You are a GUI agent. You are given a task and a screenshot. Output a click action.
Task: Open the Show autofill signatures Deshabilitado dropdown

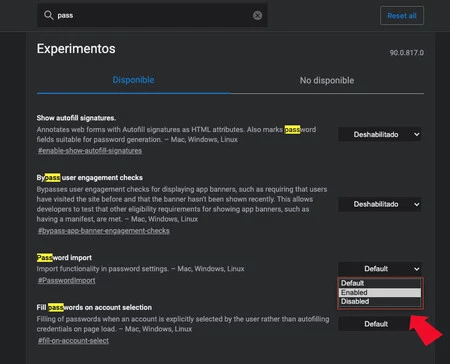(380, 135)
